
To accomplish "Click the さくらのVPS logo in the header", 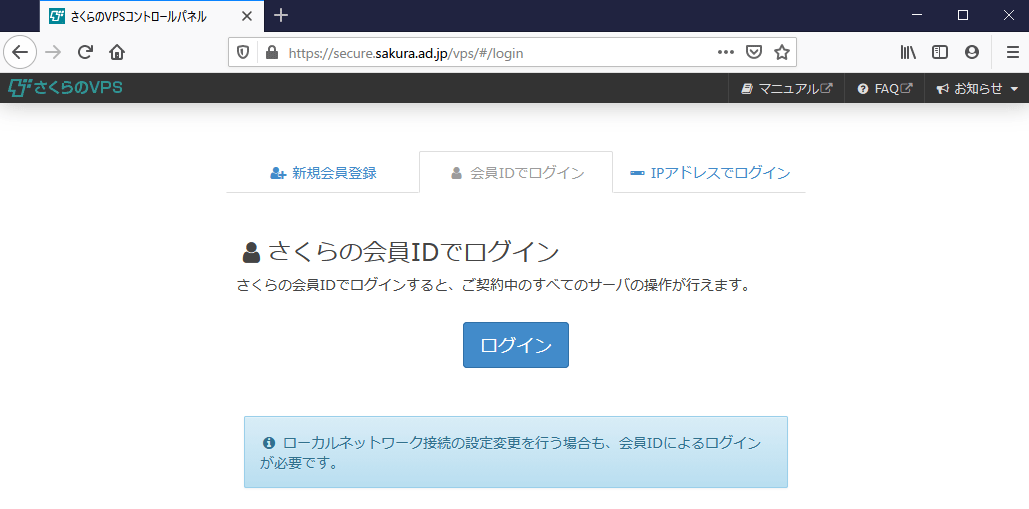I will 65,88.
